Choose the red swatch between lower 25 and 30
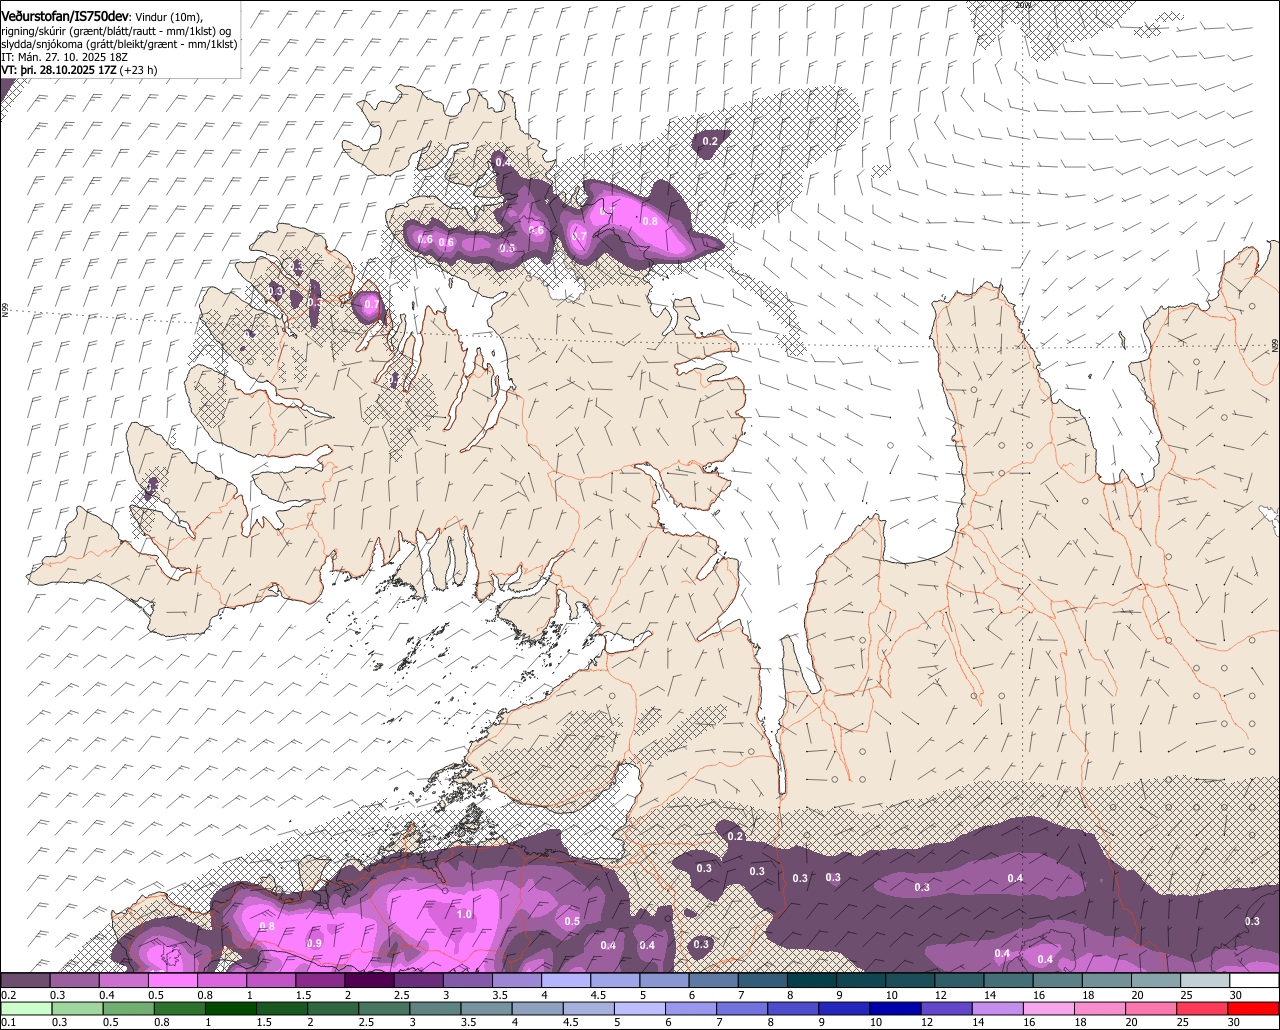This screenshot has width=1280, height=1030. [x=1203, y=1008]
